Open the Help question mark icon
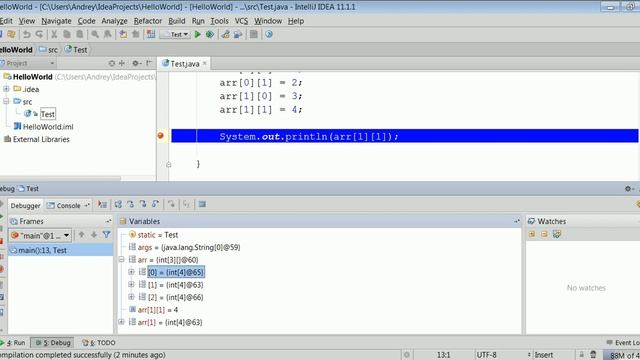Screen dimensions: 640x360 (269, 35)
